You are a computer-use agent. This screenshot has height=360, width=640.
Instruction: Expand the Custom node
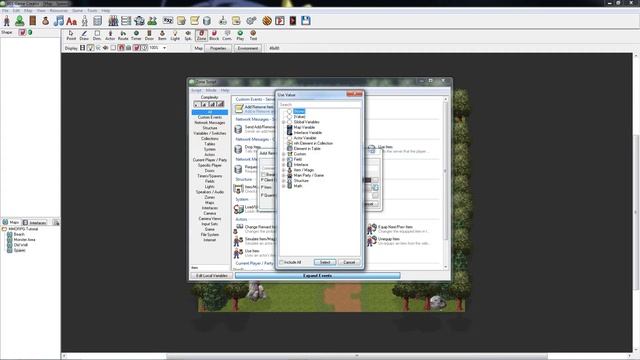tap(284, 154)
